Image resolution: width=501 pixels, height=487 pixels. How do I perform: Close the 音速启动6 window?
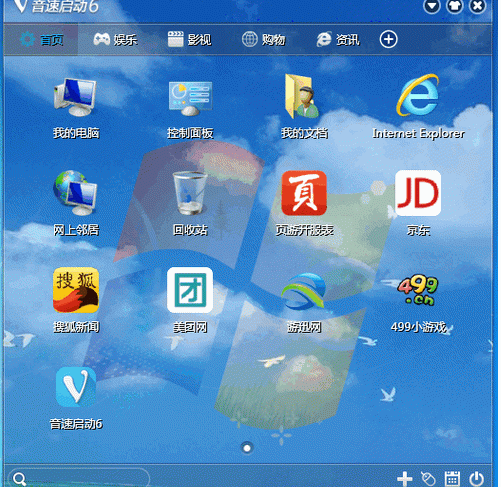(x=477, y=6)
